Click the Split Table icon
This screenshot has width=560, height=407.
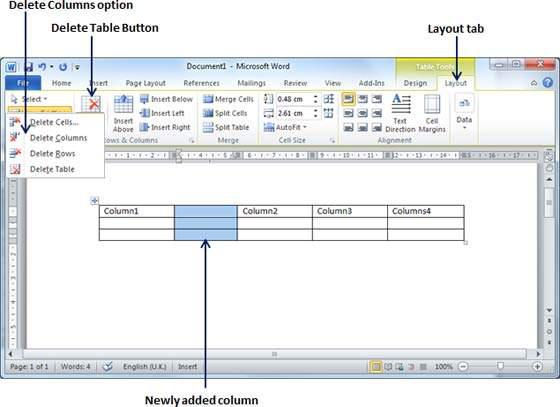208,127
